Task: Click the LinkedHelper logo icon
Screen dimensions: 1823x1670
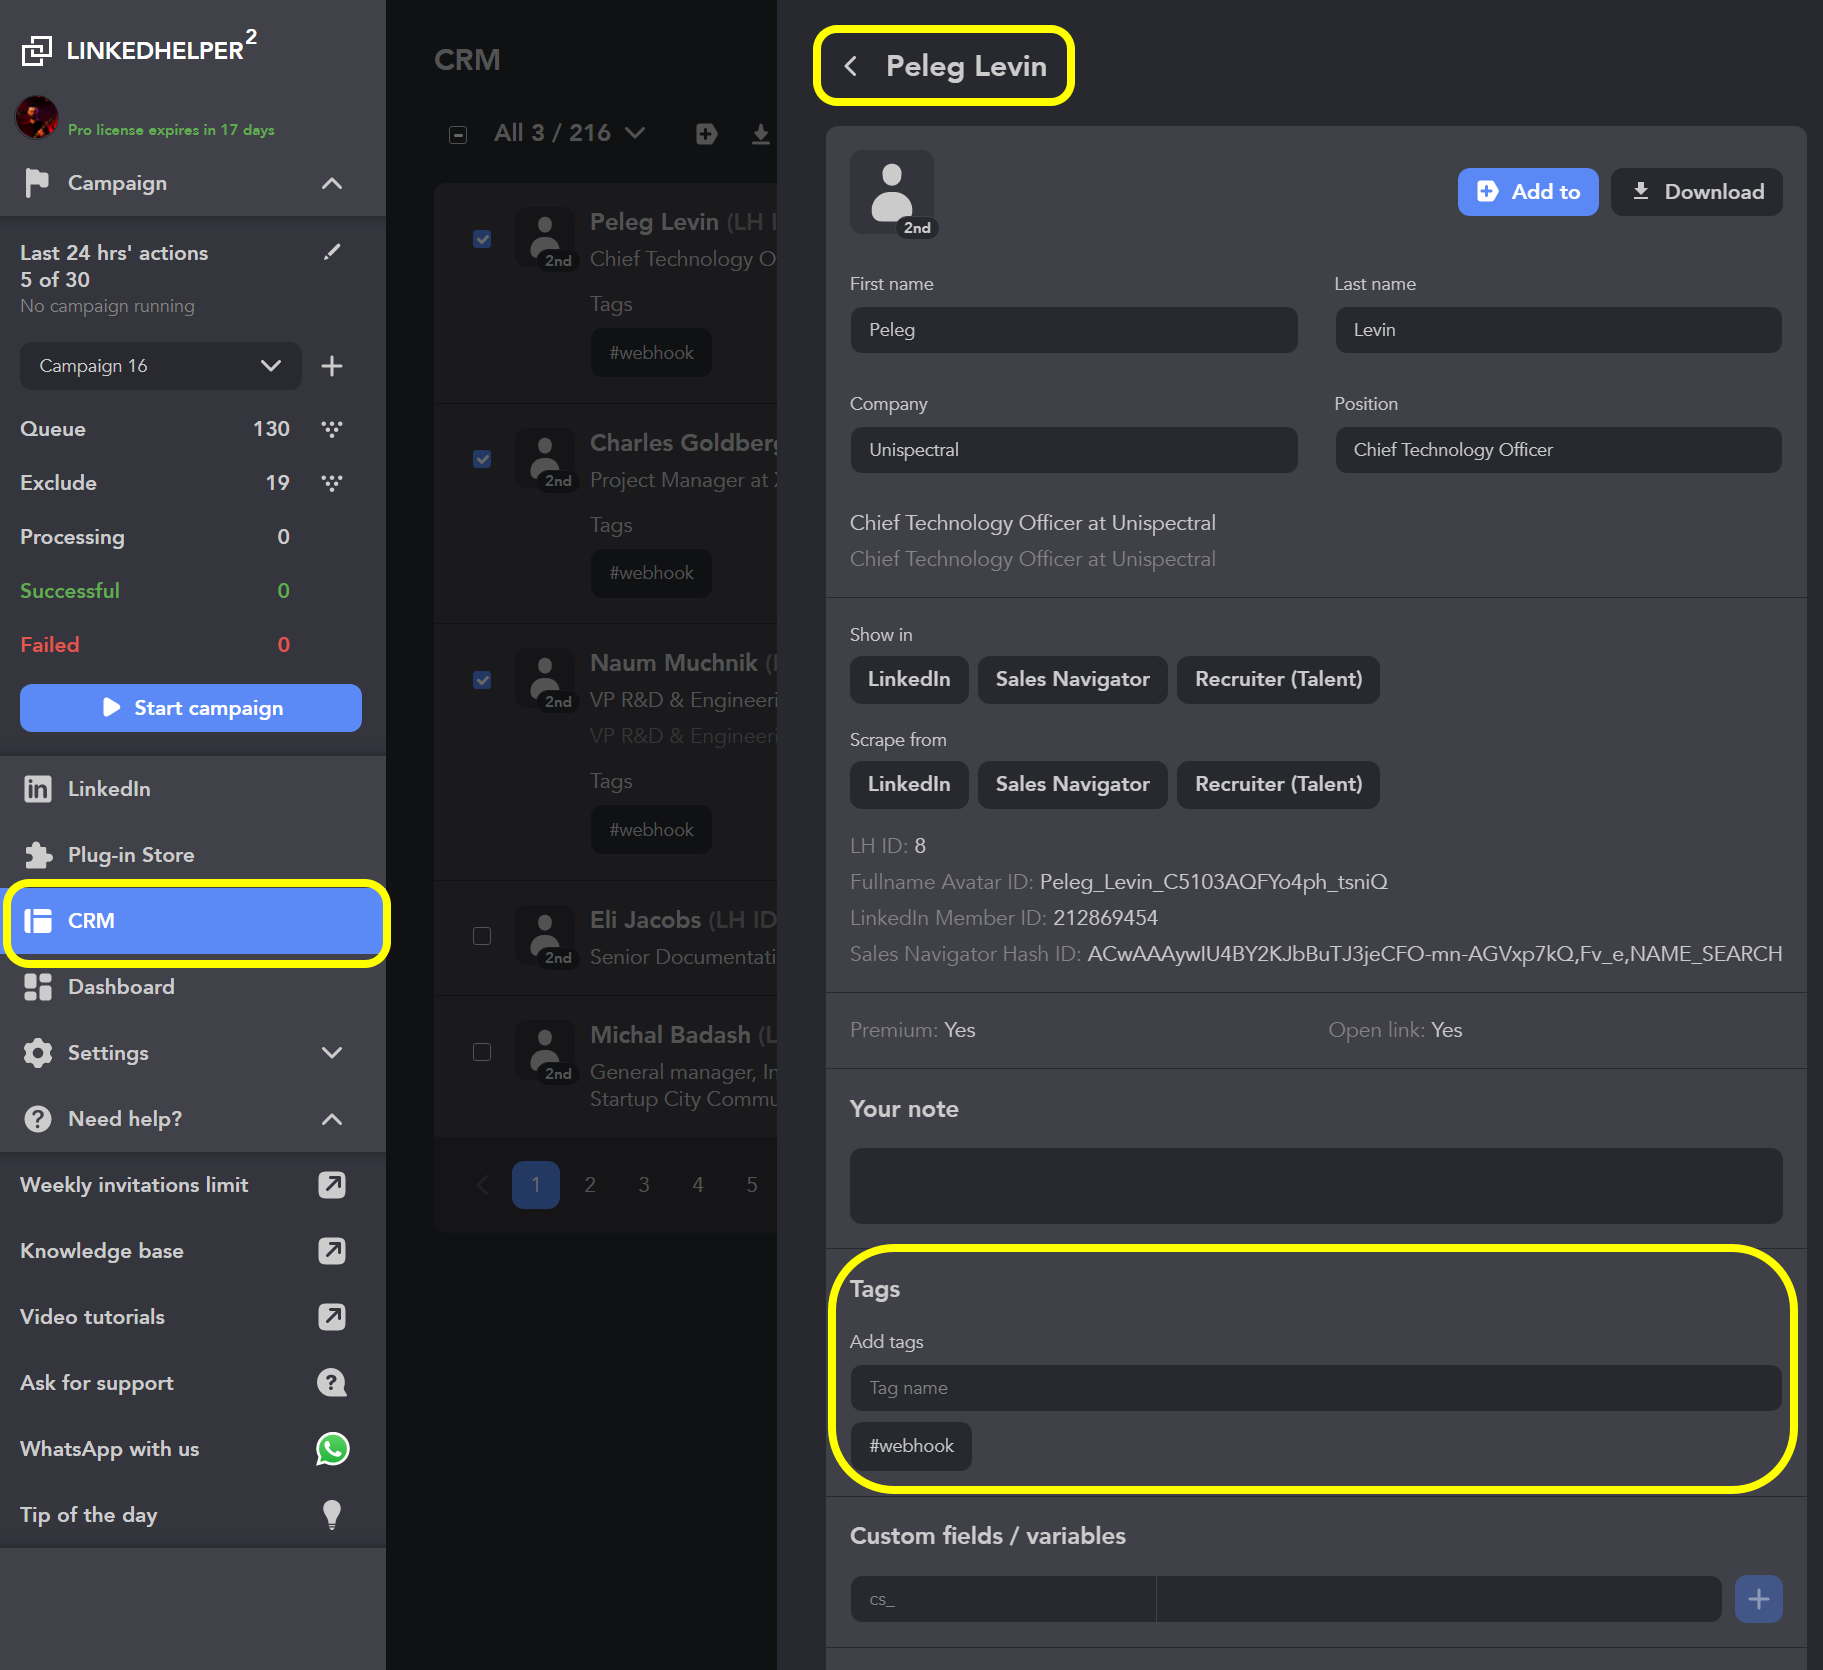Action: tap(37, 50)
